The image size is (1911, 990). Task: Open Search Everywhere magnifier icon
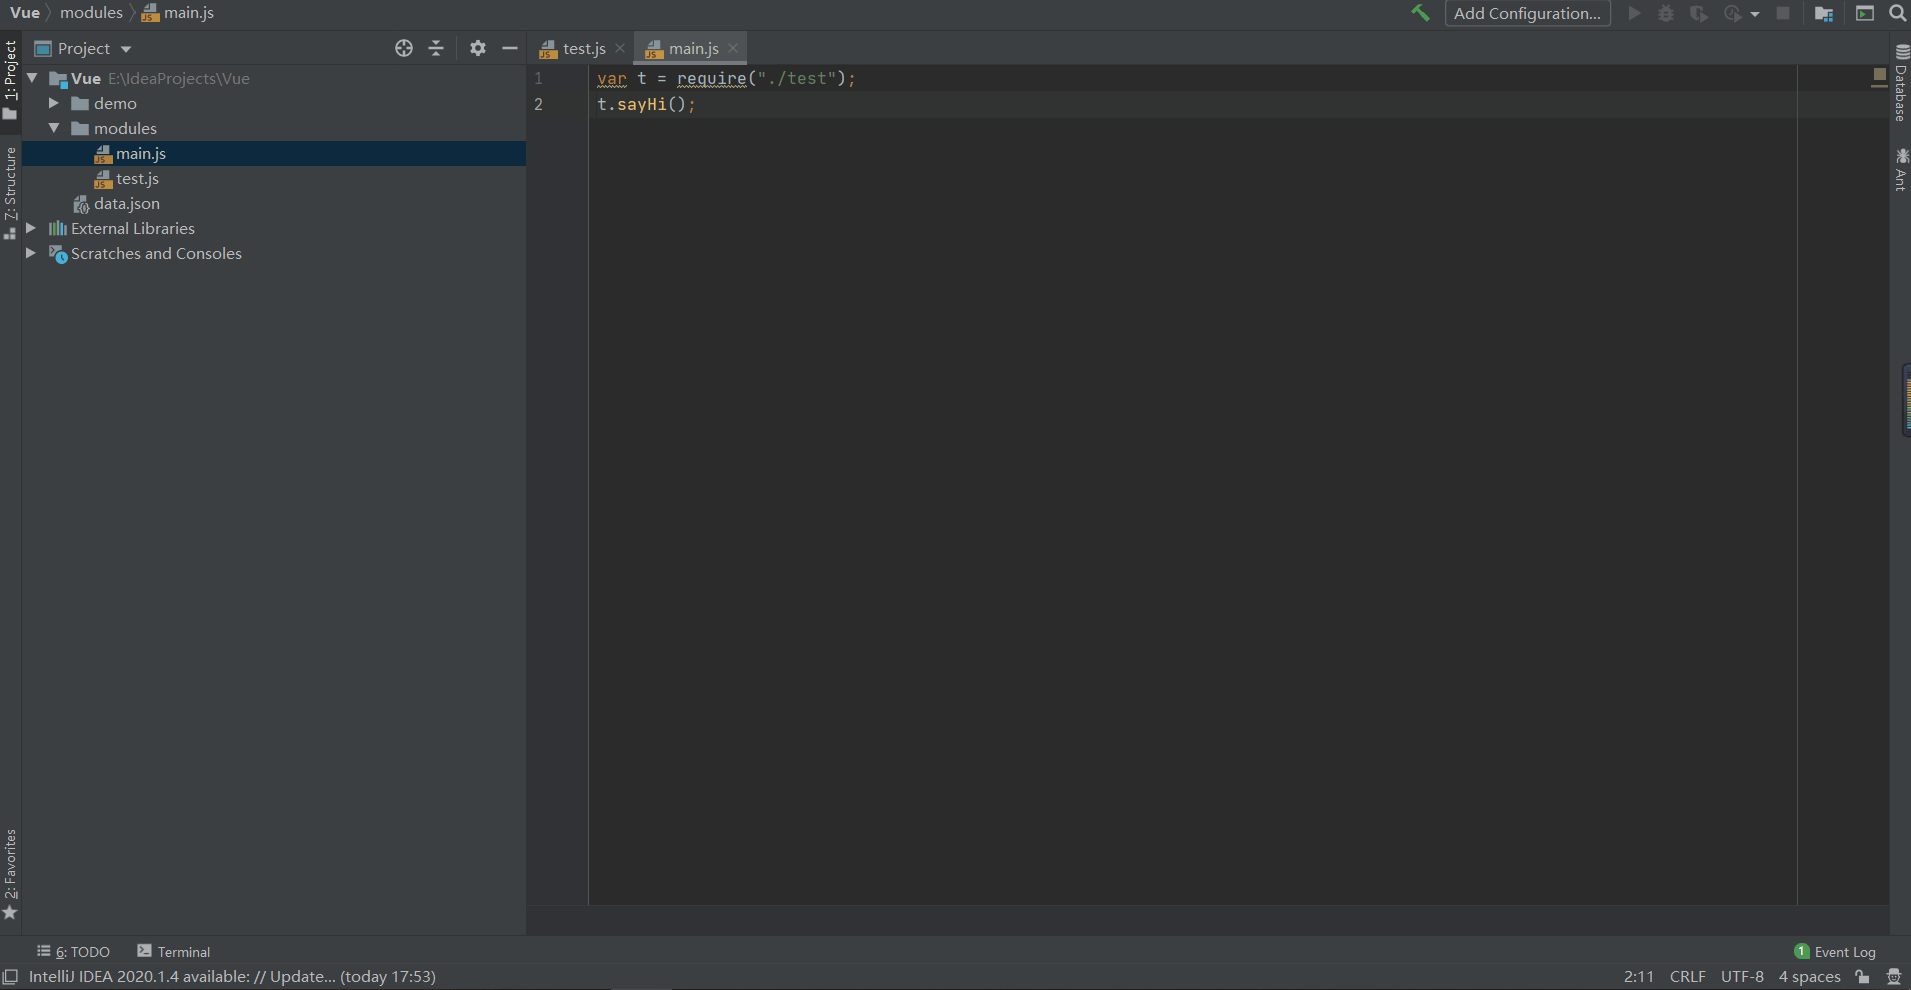pos(1897,13)
